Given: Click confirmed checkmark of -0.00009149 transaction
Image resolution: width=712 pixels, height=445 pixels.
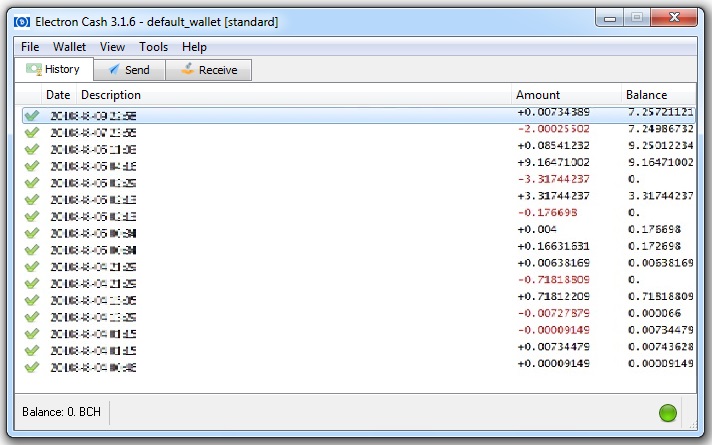Looking at the screenshot, I should click(32, 334).
